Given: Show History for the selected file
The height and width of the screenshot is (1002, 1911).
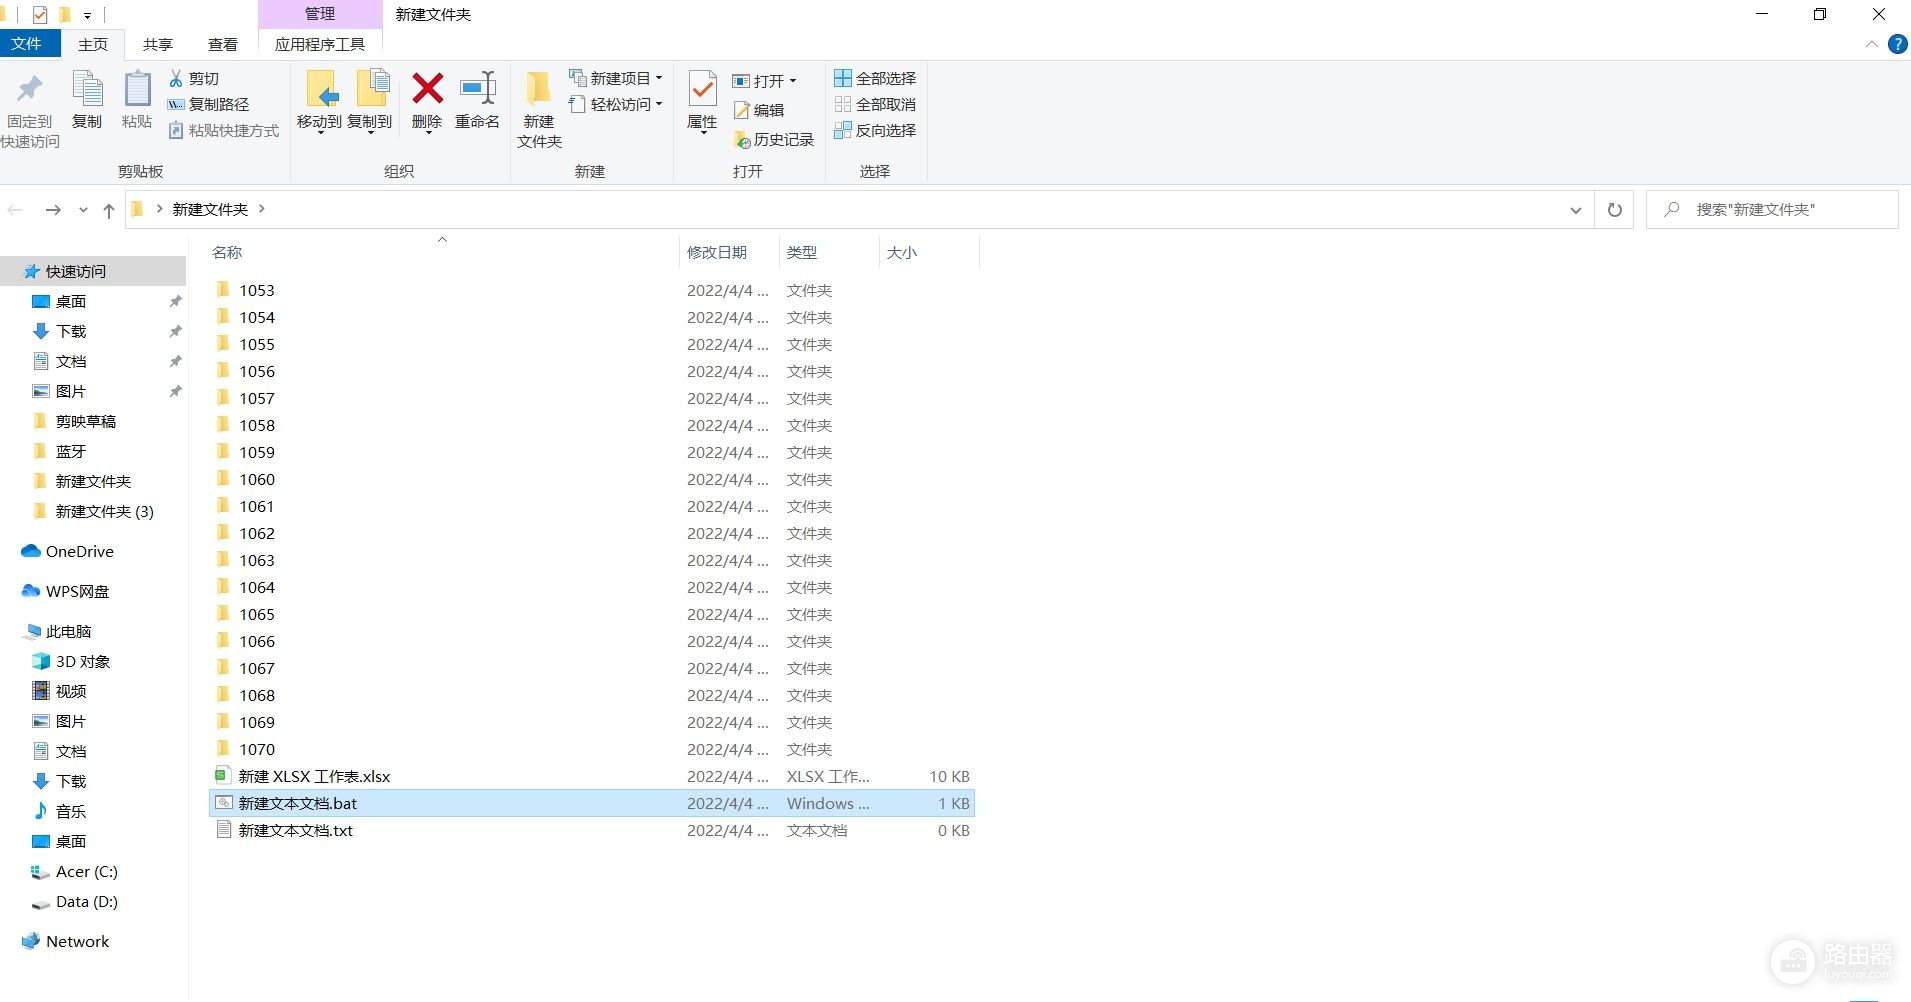Looking at the screenshot, I should point(774,140).
